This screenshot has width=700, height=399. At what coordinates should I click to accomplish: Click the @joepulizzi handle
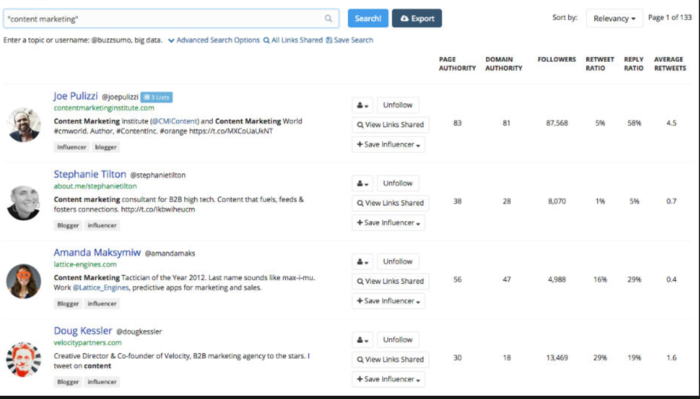click(x=120, y=97)
